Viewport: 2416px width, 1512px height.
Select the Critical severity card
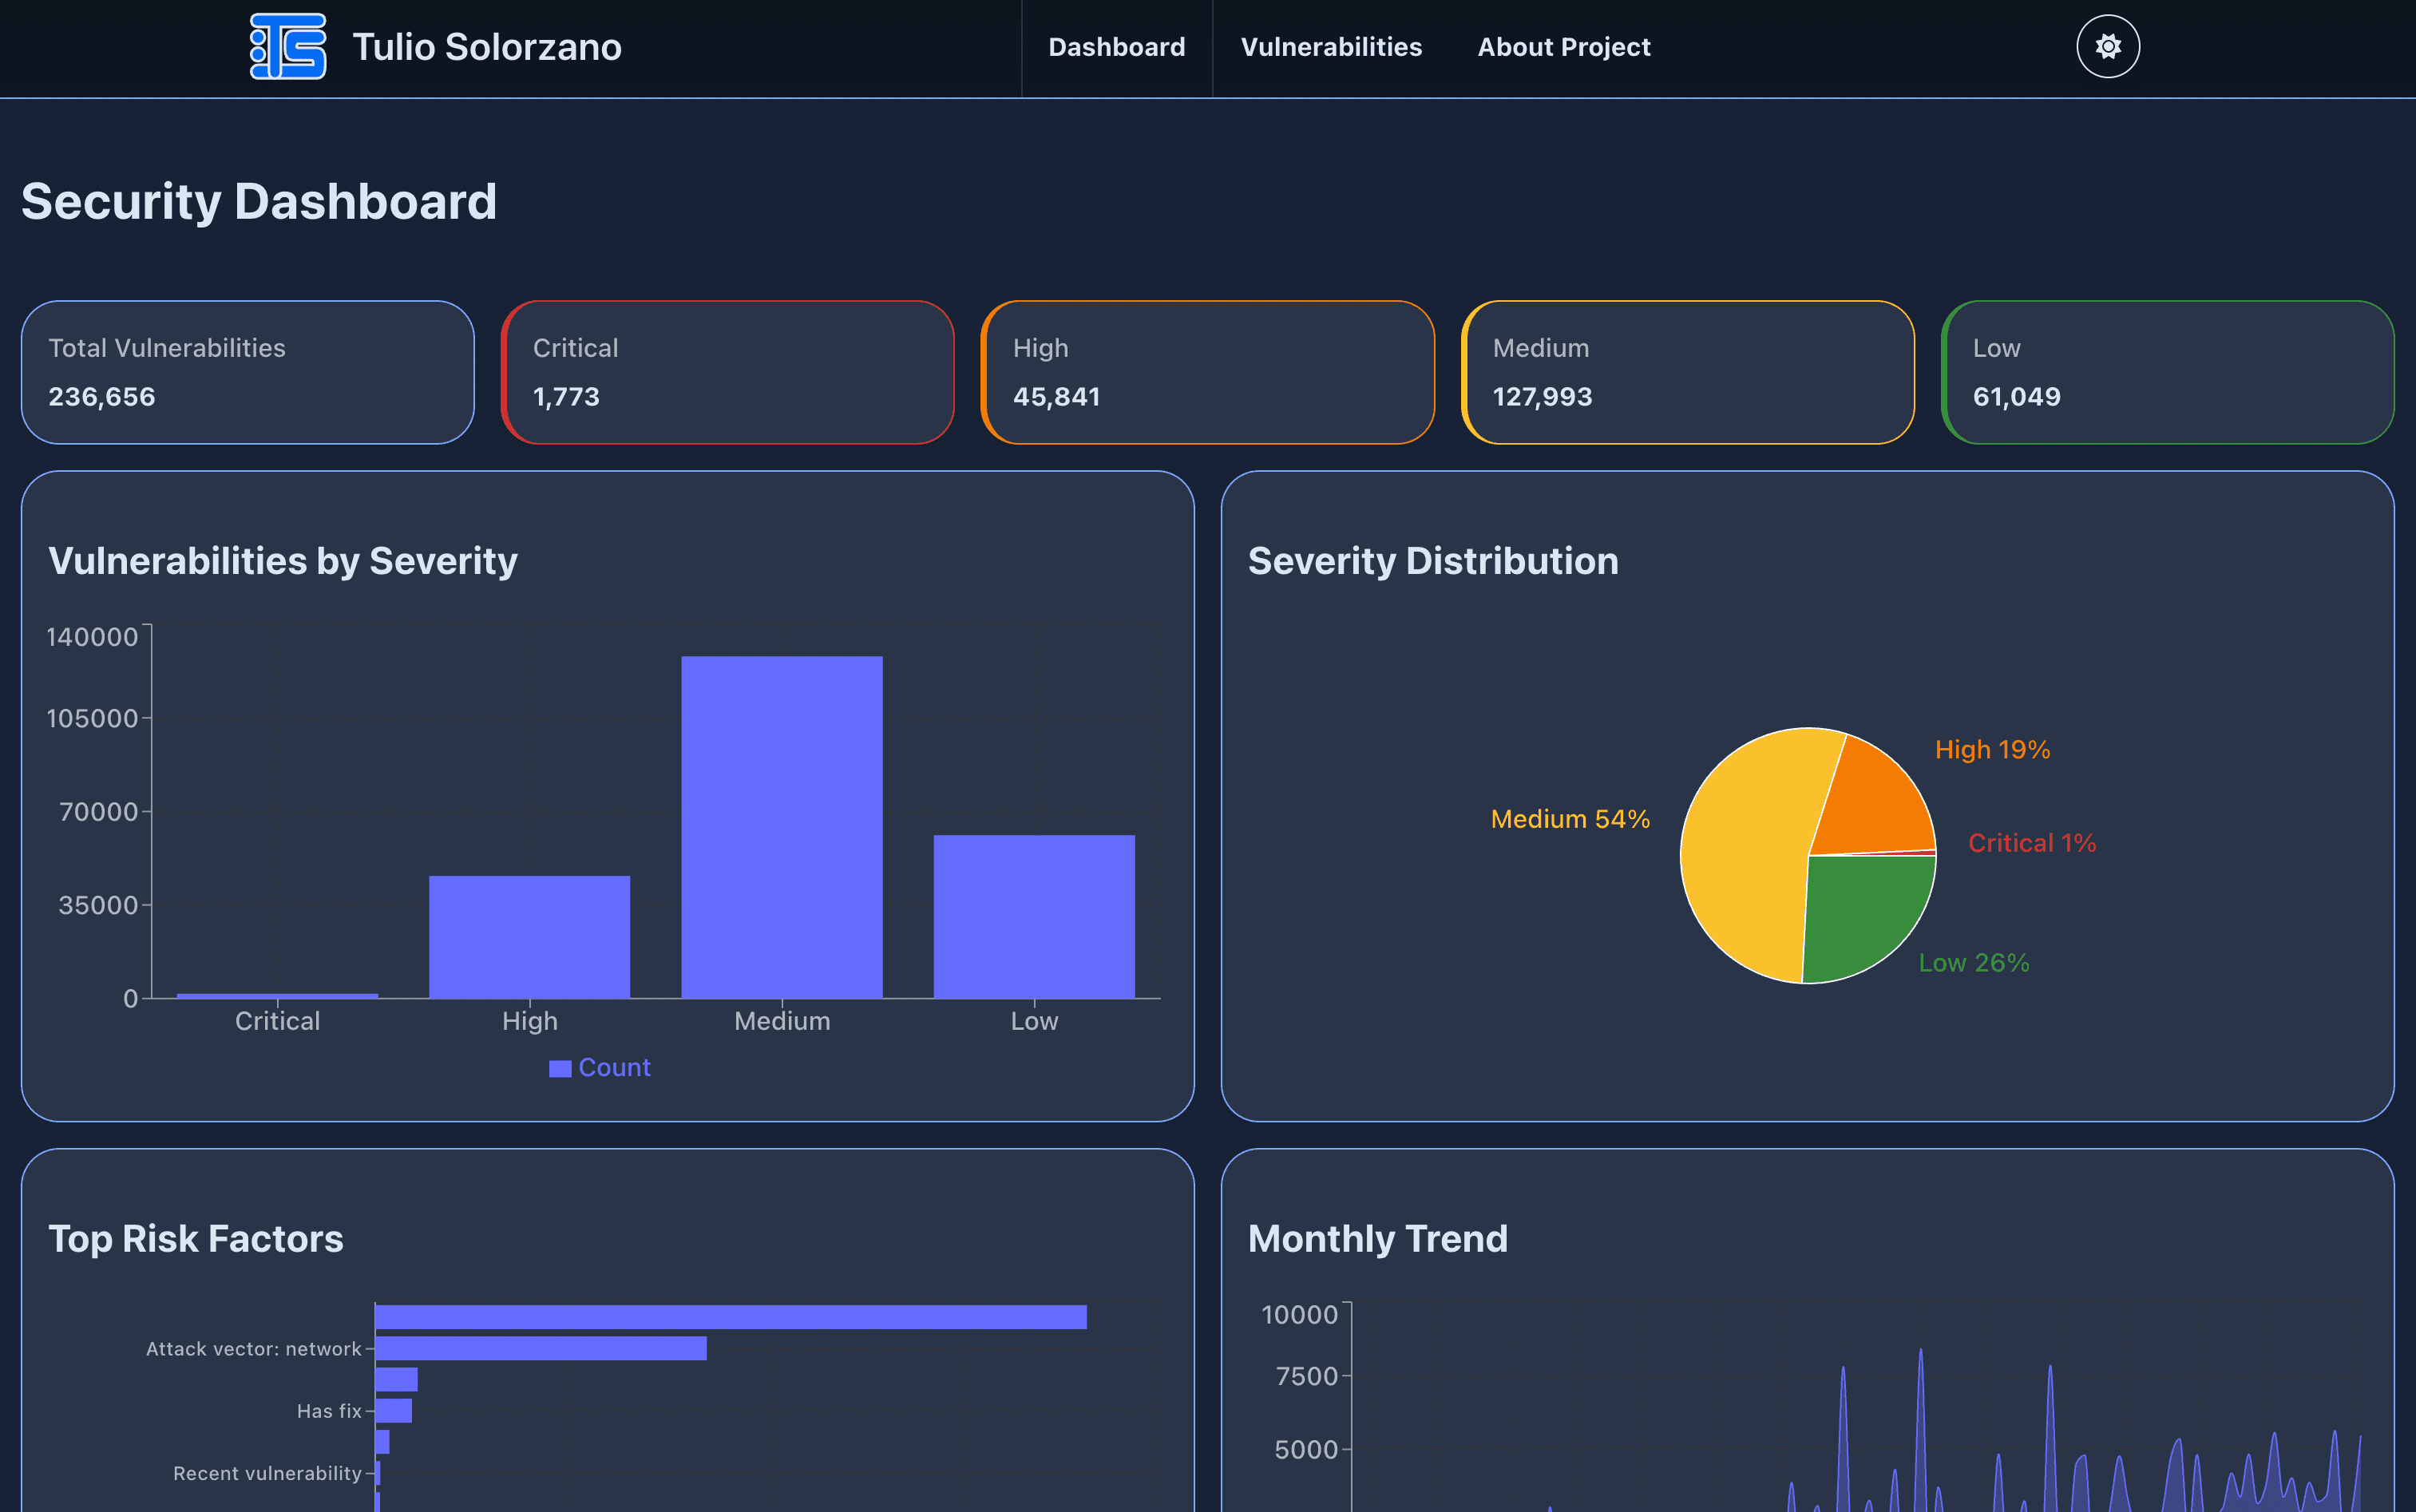[728, 371]
